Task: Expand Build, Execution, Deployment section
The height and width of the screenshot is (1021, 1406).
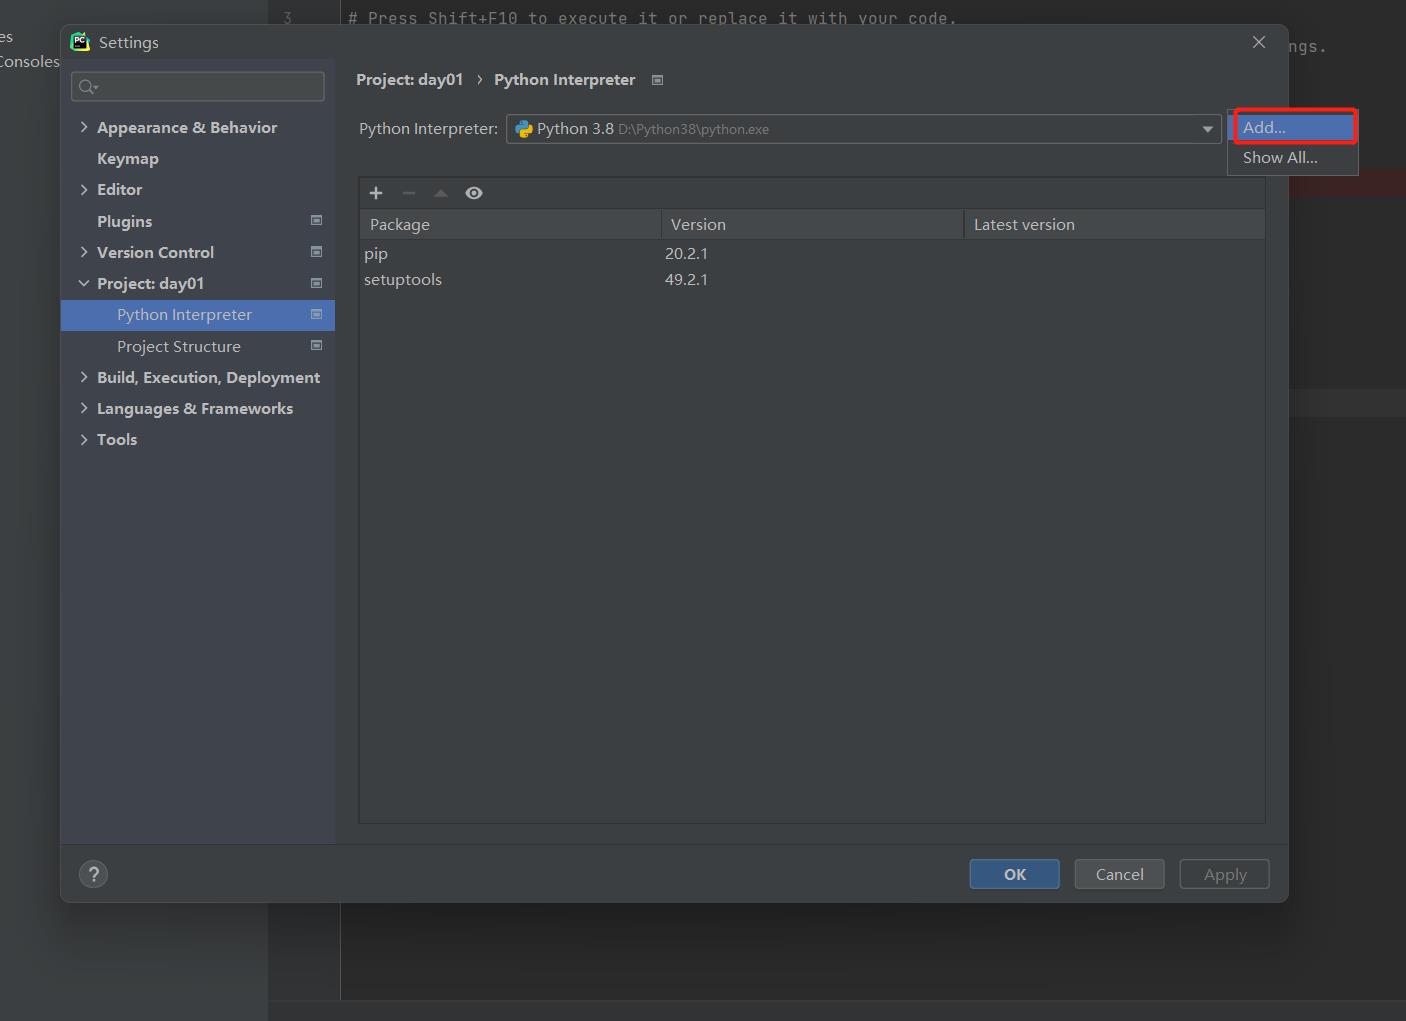Action: point(84,377)
